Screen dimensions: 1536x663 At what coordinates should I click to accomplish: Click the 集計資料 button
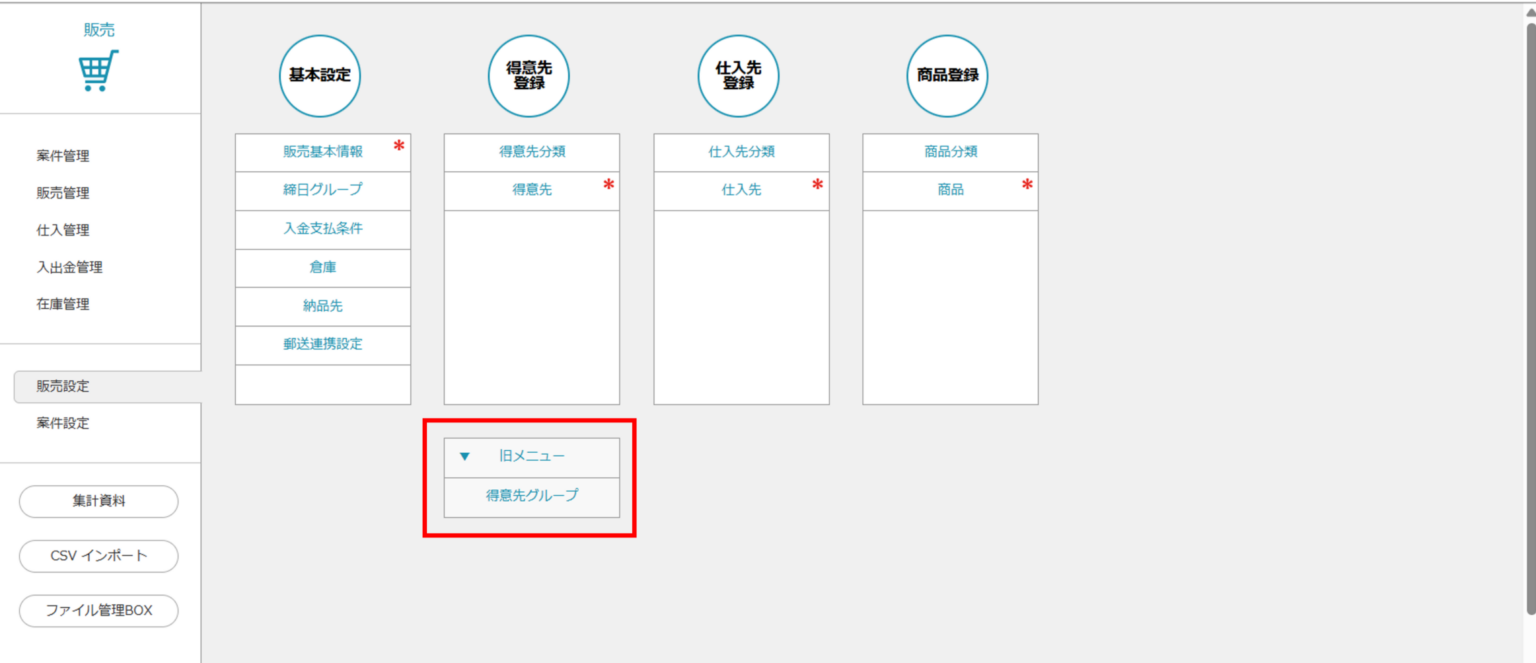click(99, 502)
